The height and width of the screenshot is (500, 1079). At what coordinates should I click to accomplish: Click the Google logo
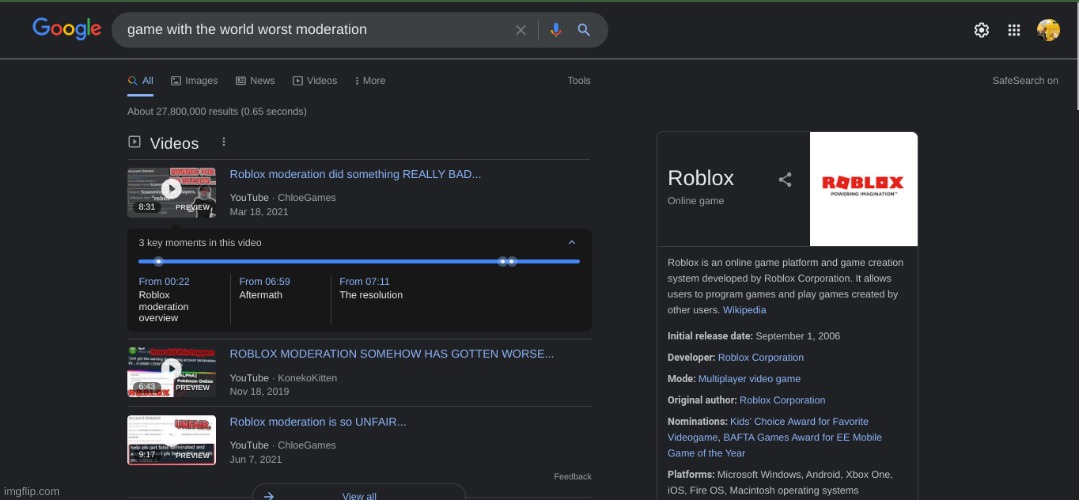pos(66,29)
